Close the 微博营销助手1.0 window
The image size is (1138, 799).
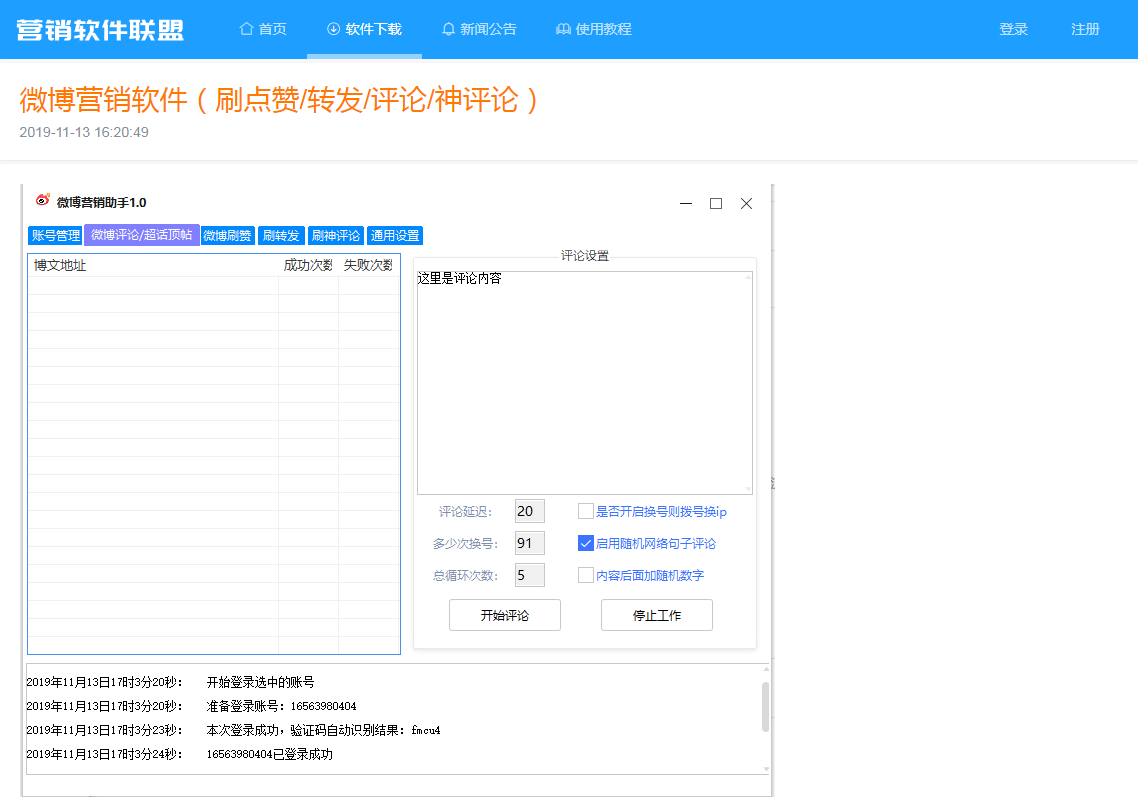point(746,203)
